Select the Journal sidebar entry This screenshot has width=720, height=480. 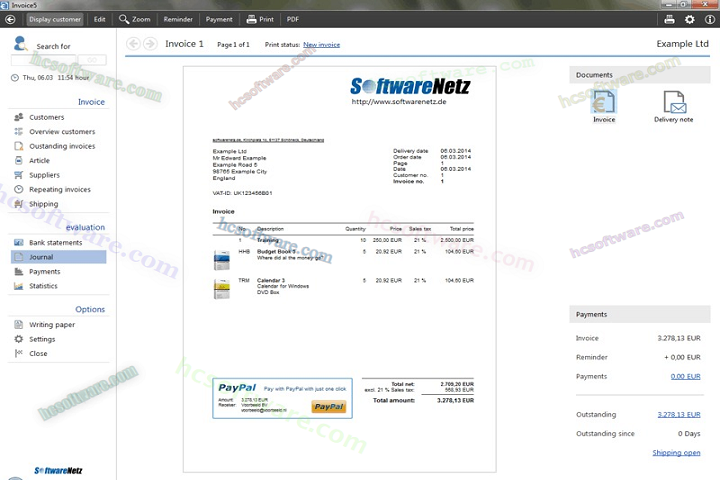pyautogui.click(x=58, y=257)
